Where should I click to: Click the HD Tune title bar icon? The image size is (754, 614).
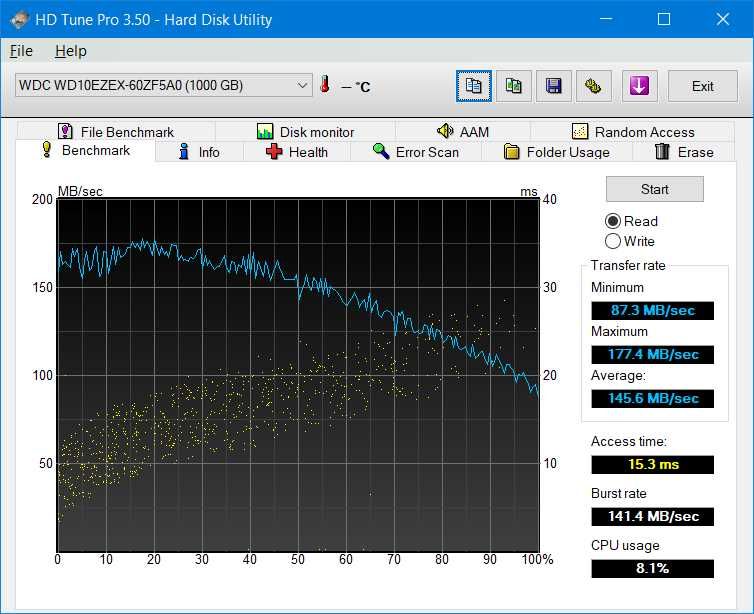point(19,19)
